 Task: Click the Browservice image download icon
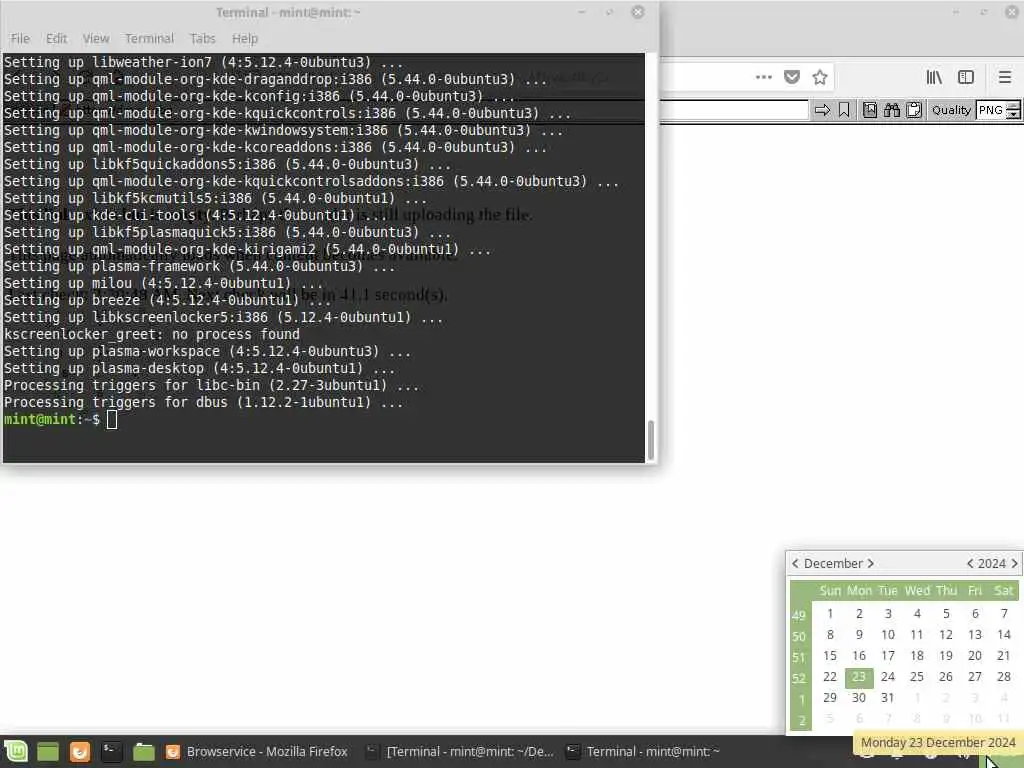click(x=869, y=110)
